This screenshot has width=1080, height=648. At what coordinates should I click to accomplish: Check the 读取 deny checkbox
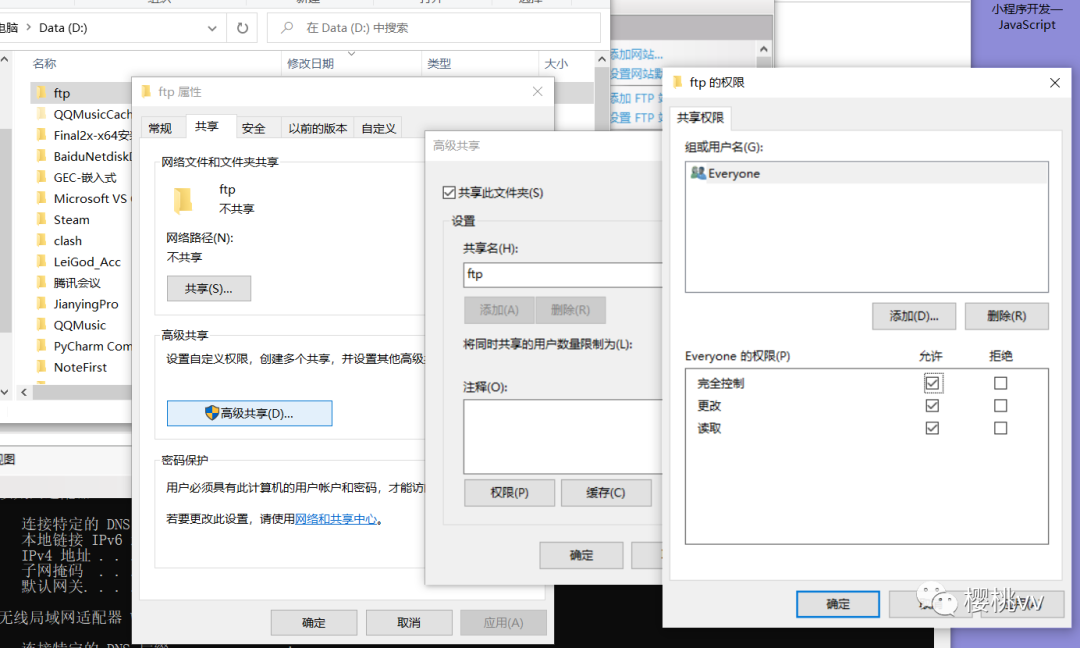(1000, 428)
